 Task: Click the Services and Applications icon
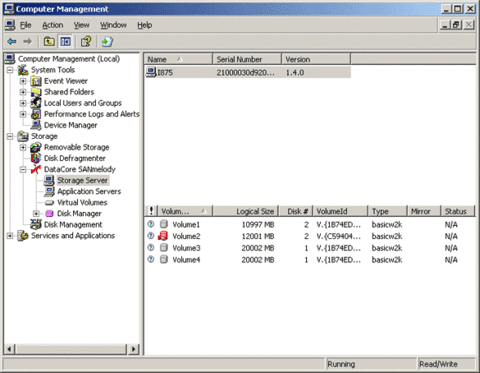pos(23,235)
